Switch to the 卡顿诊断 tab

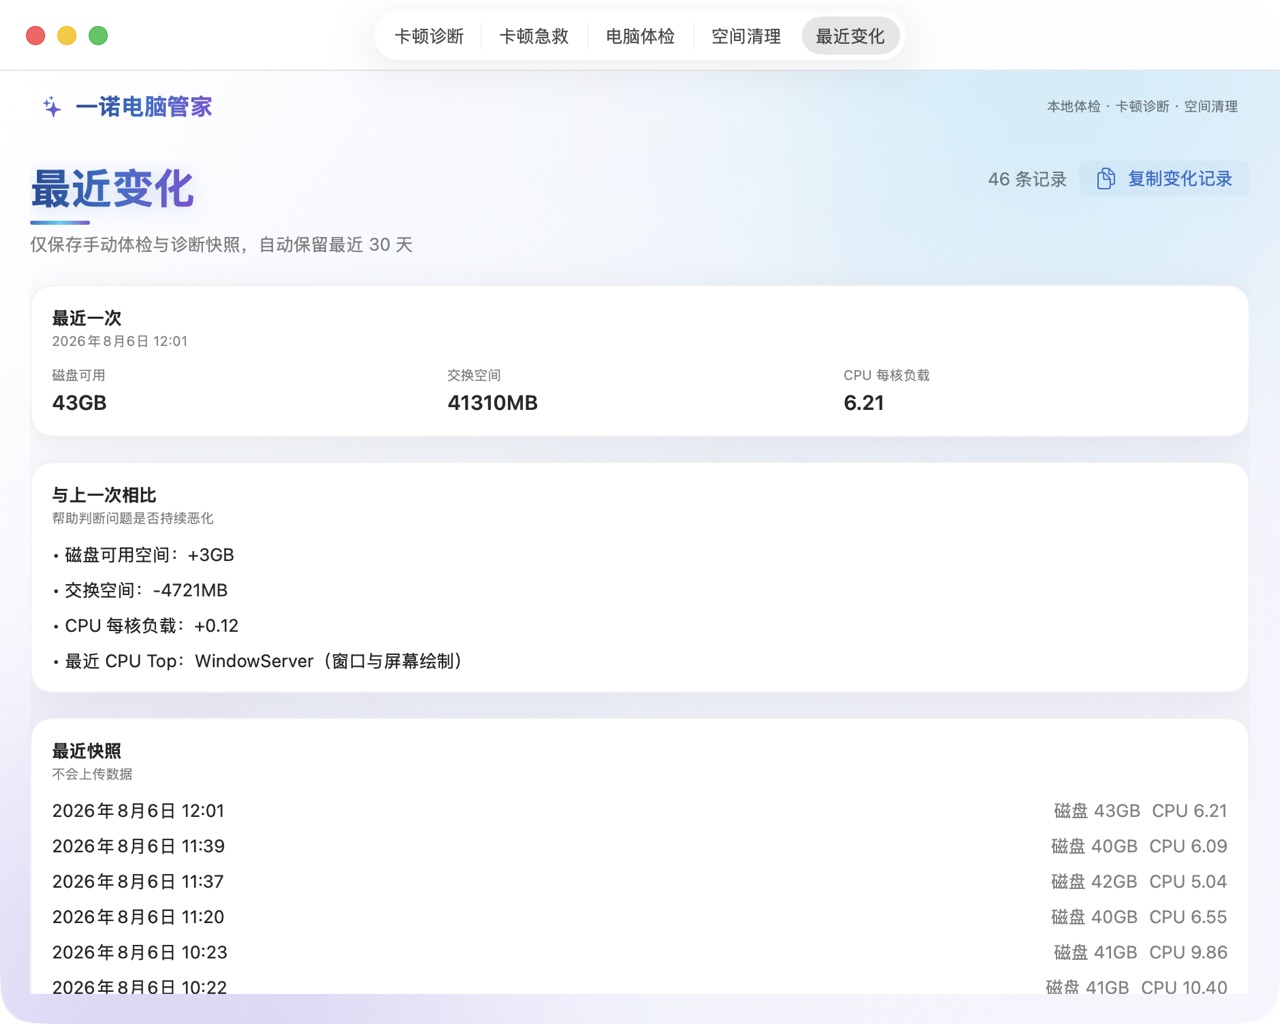click(429, 36)
